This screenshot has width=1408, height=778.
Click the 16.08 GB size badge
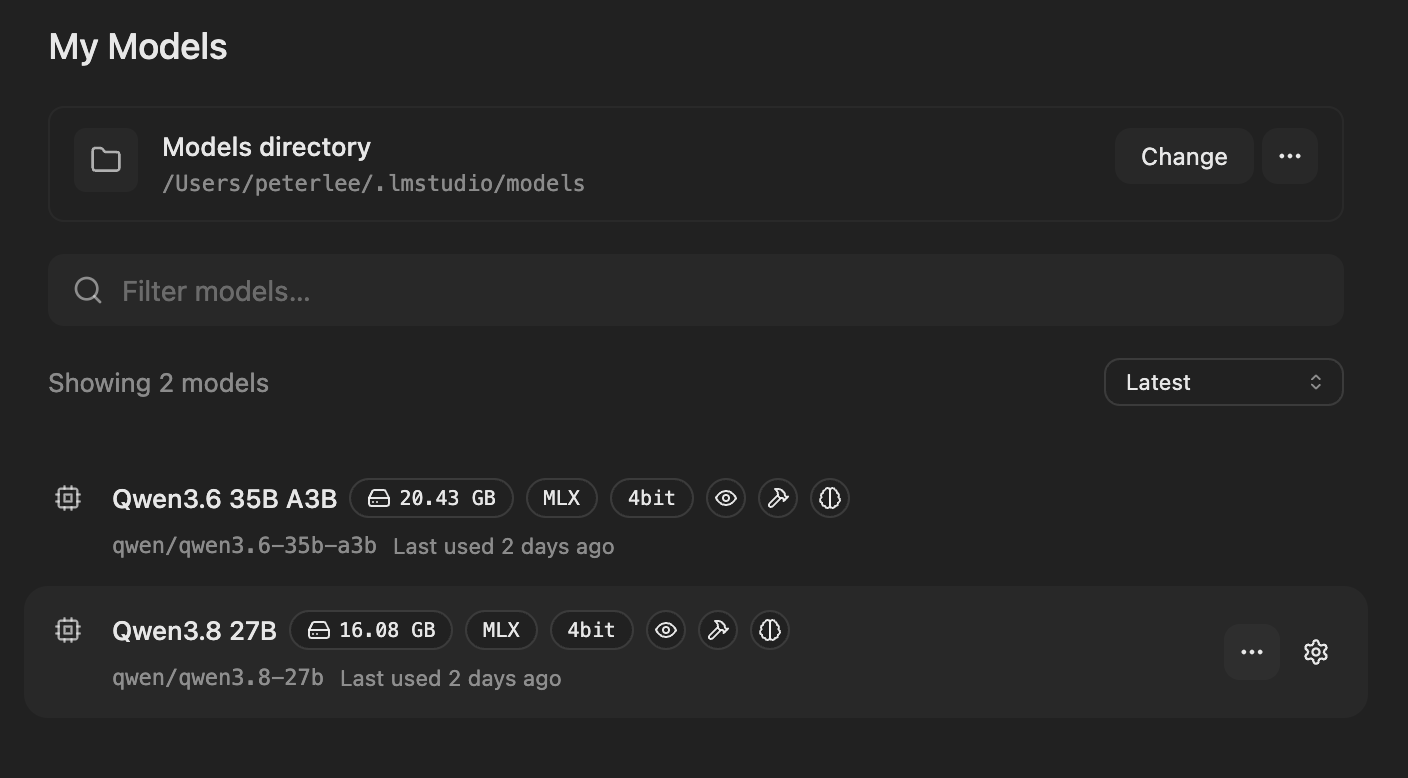pos(371,630)
